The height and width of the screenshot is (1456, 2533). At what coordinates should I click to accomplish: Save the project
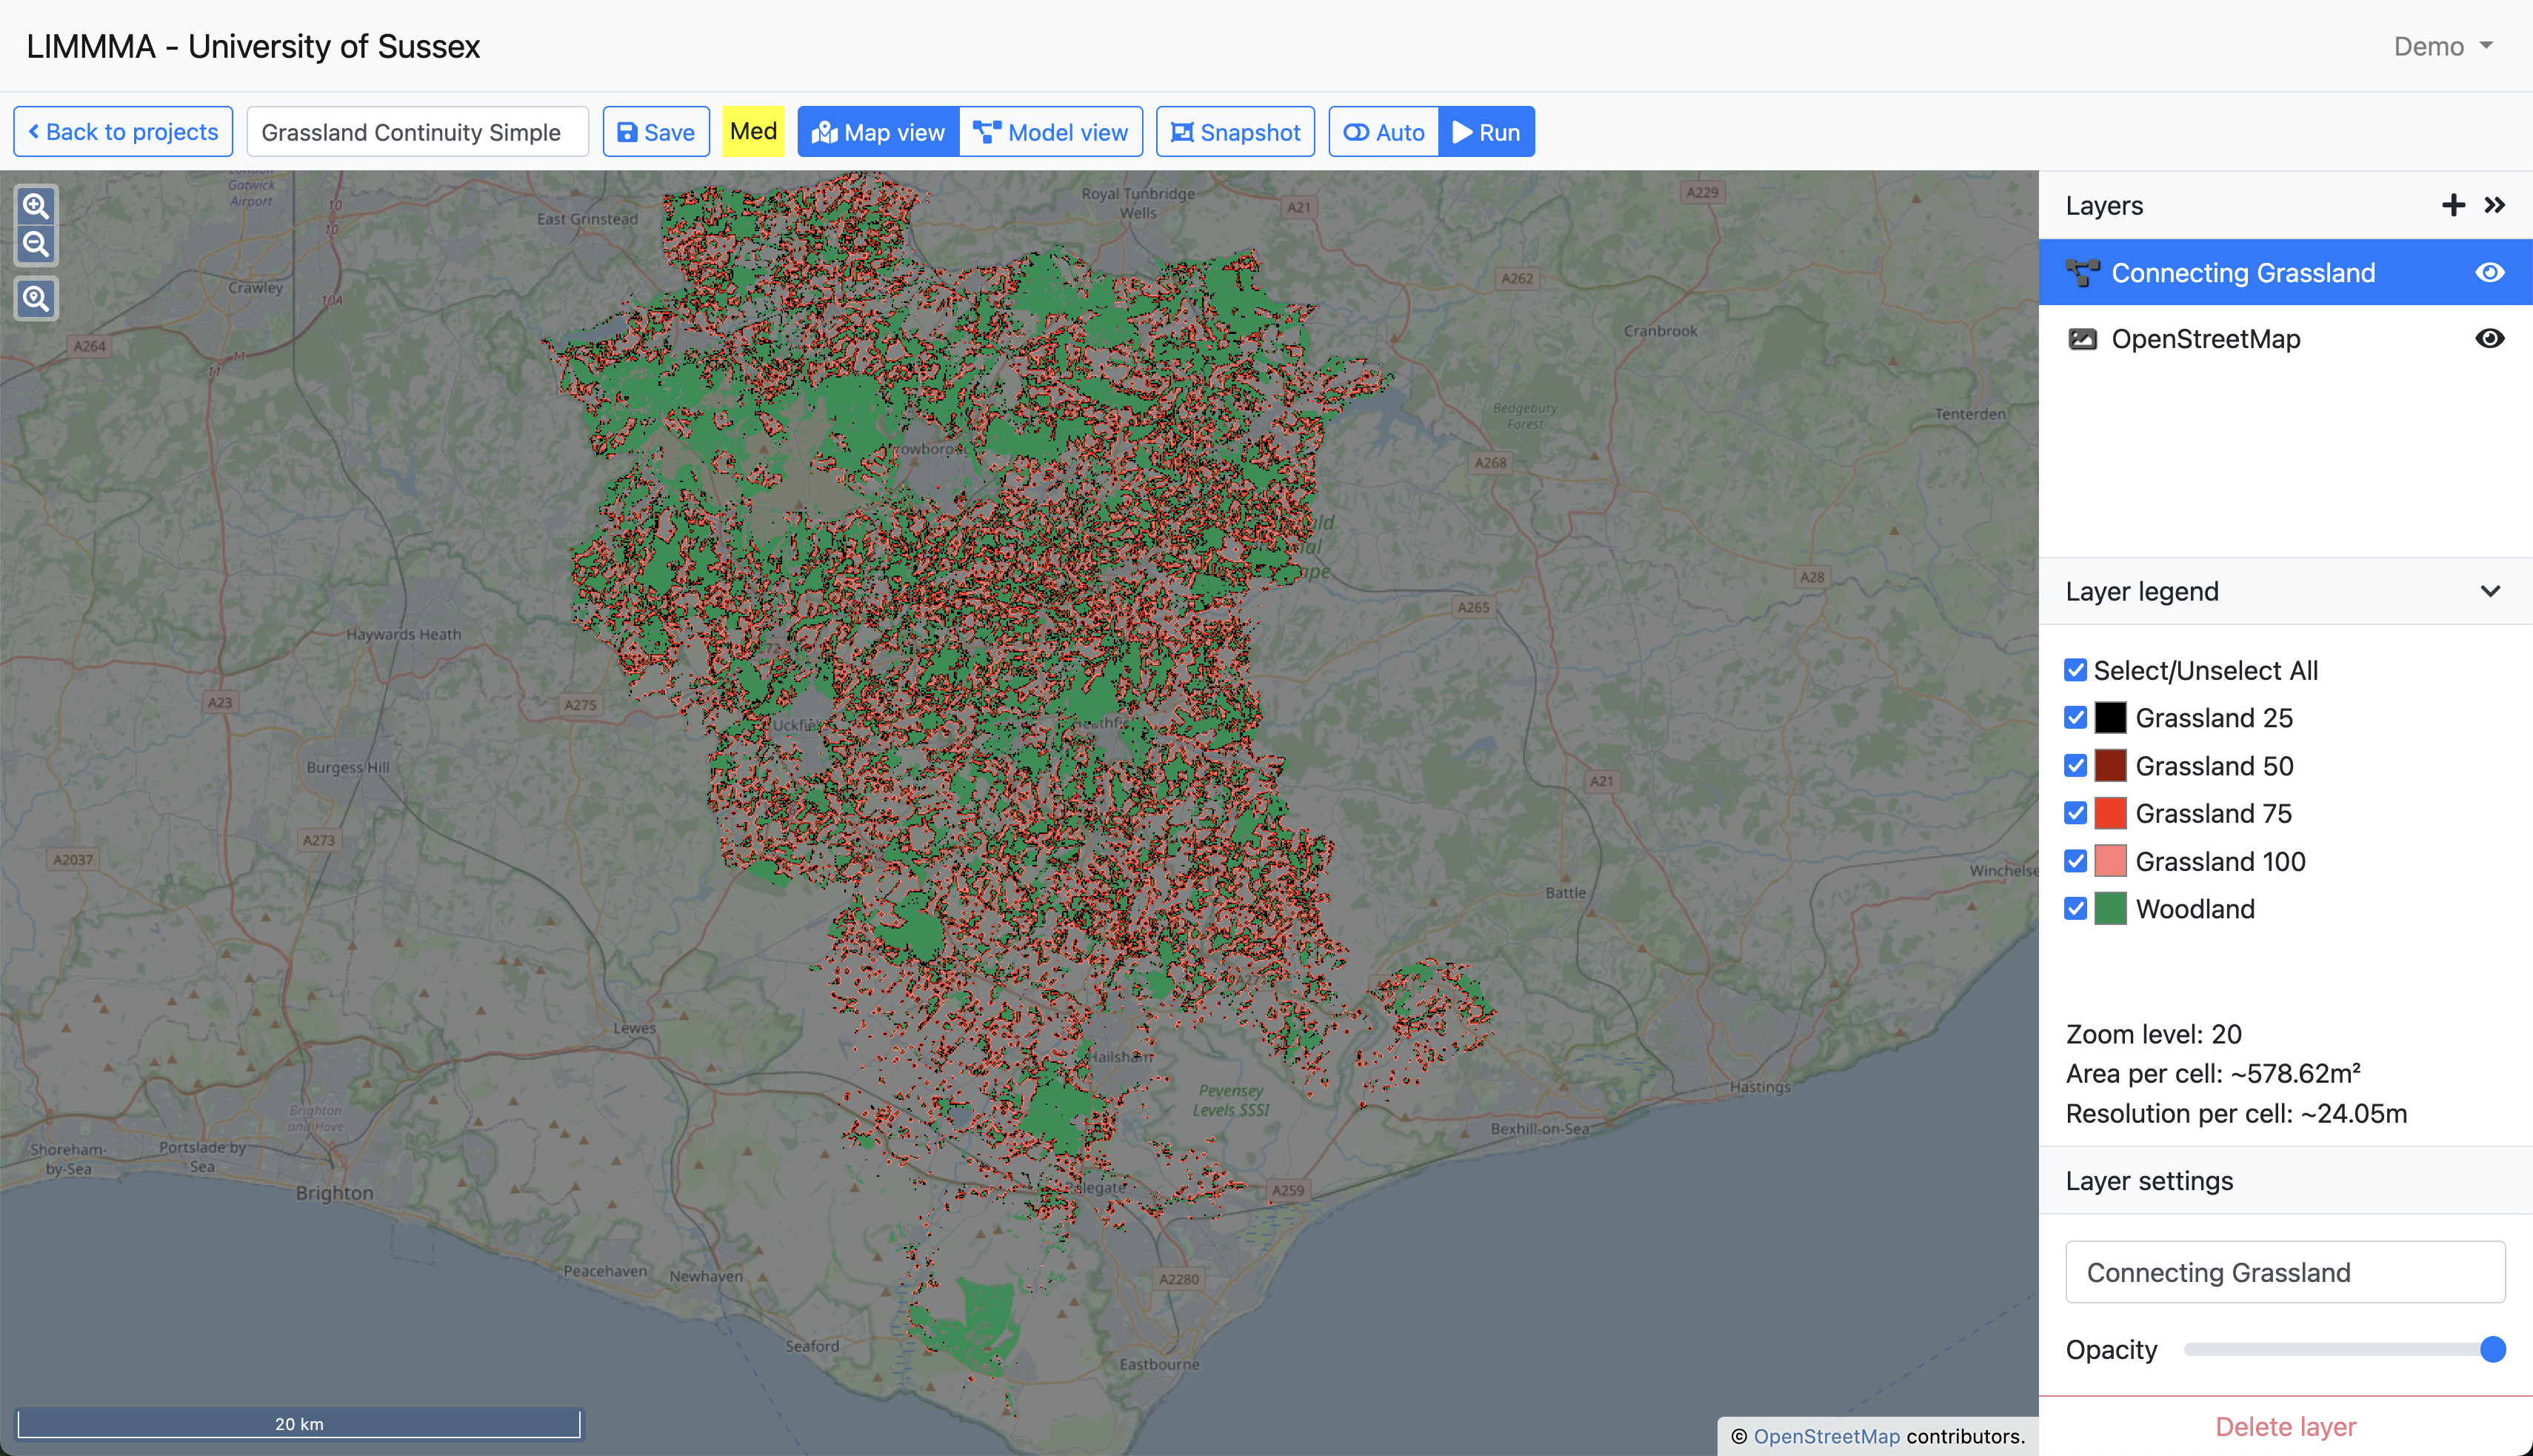pos(656,132)
